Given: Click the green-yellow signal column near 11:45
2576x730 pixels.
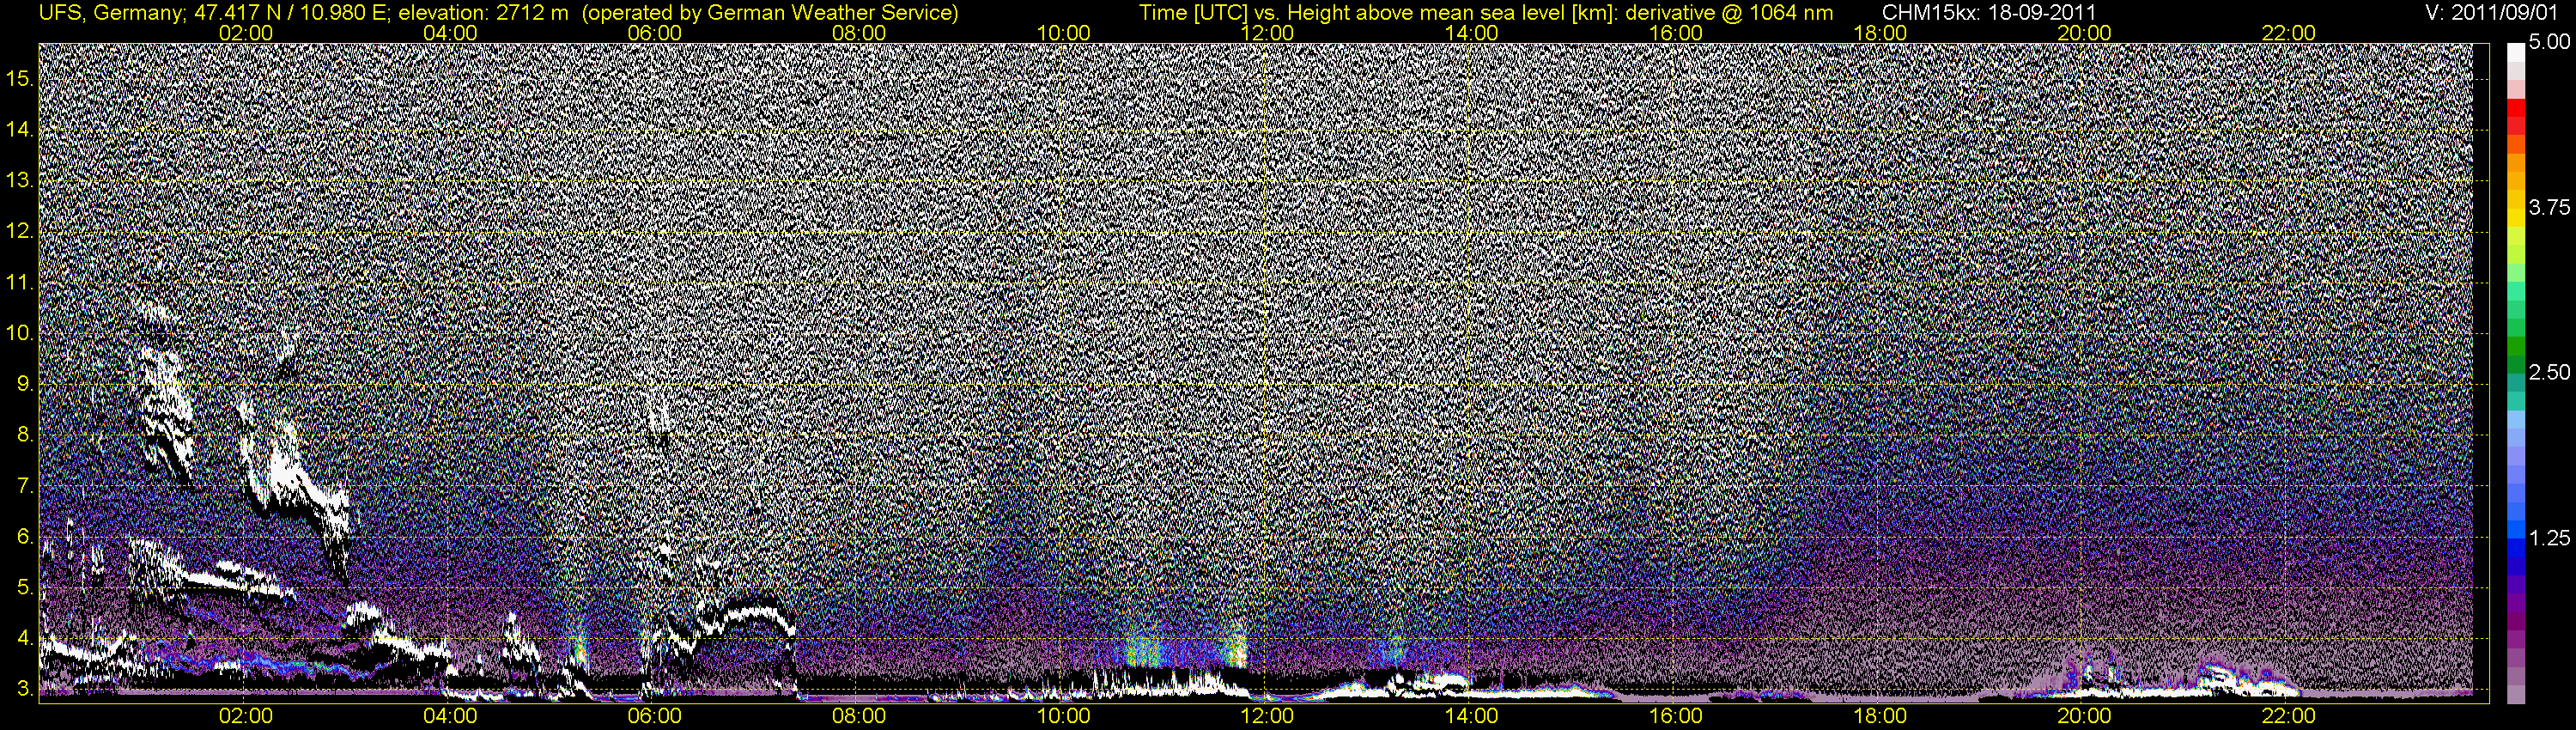Looking at the screenshot, I should pyautogui.click(x=1237, y=645).
